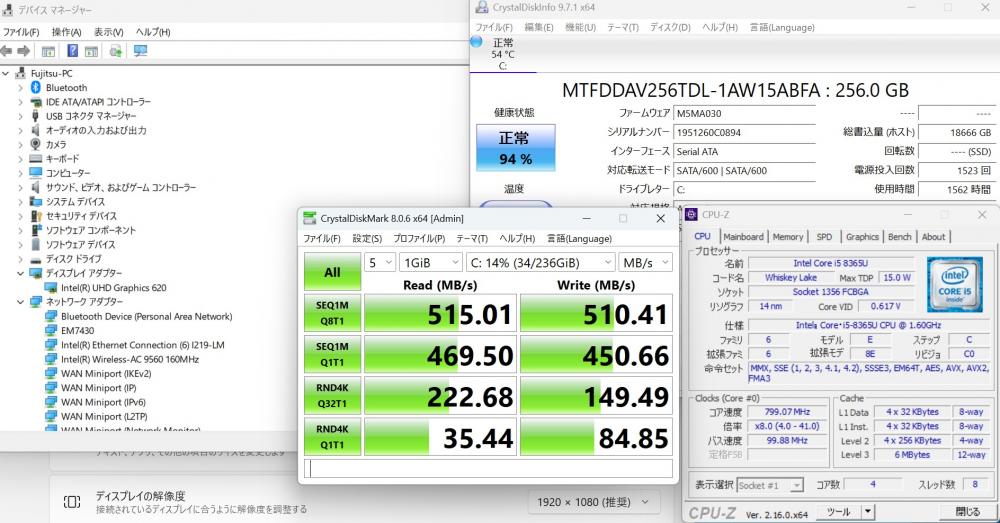1000x523 pixels.
Task: Switch to the Graphics tab in CPU-Z
Action: [x=862, y=237]
